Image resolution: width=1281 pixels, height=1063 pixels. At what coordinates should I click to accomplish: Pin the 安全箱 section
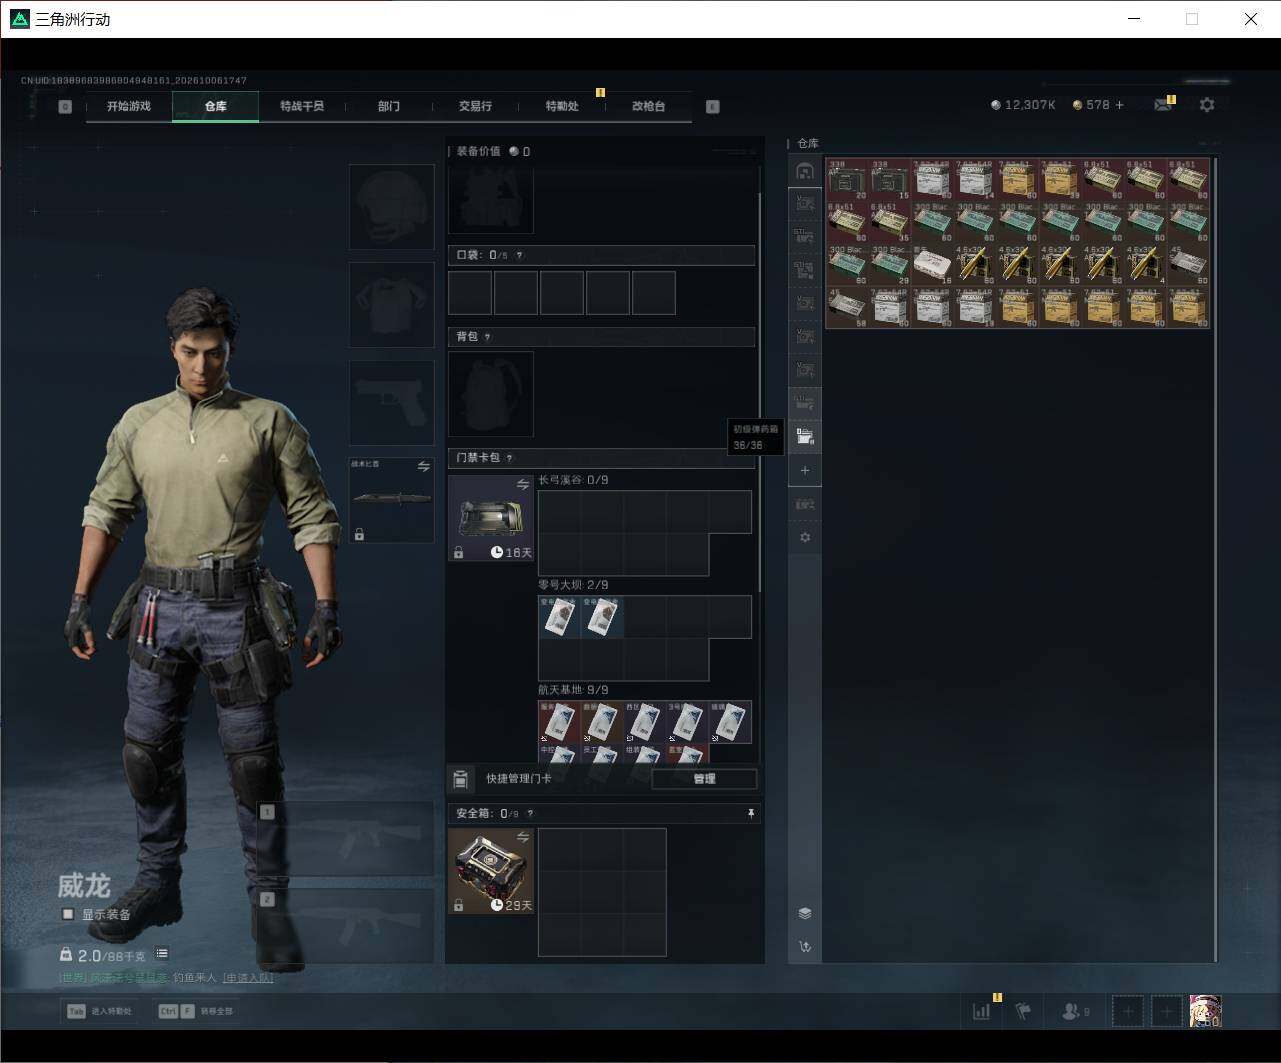(x=751, y=814)
